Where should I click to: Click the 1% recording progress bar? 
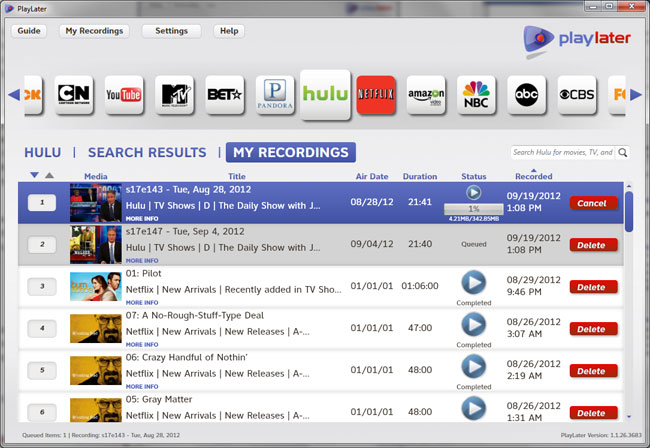click(474, 209)
